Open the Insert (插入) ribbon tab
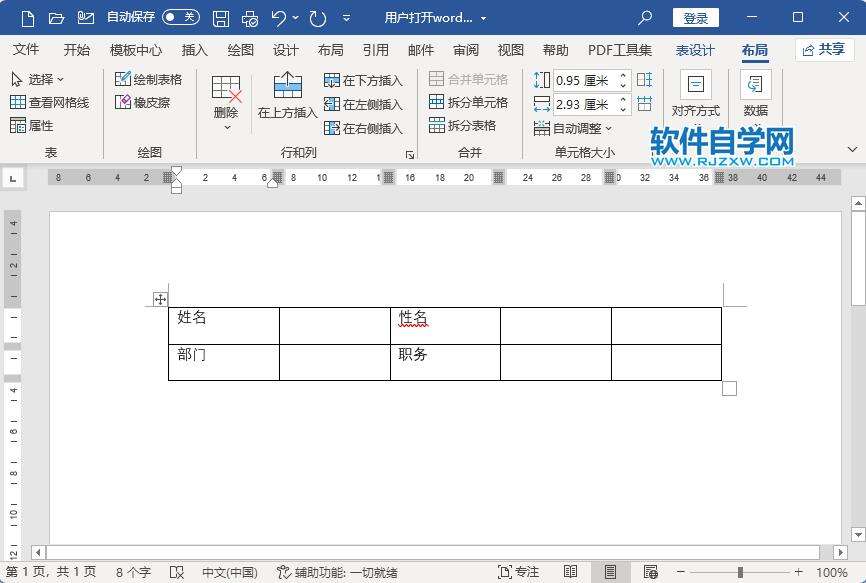Screen dimensions: 866x583 pos(194,50)
